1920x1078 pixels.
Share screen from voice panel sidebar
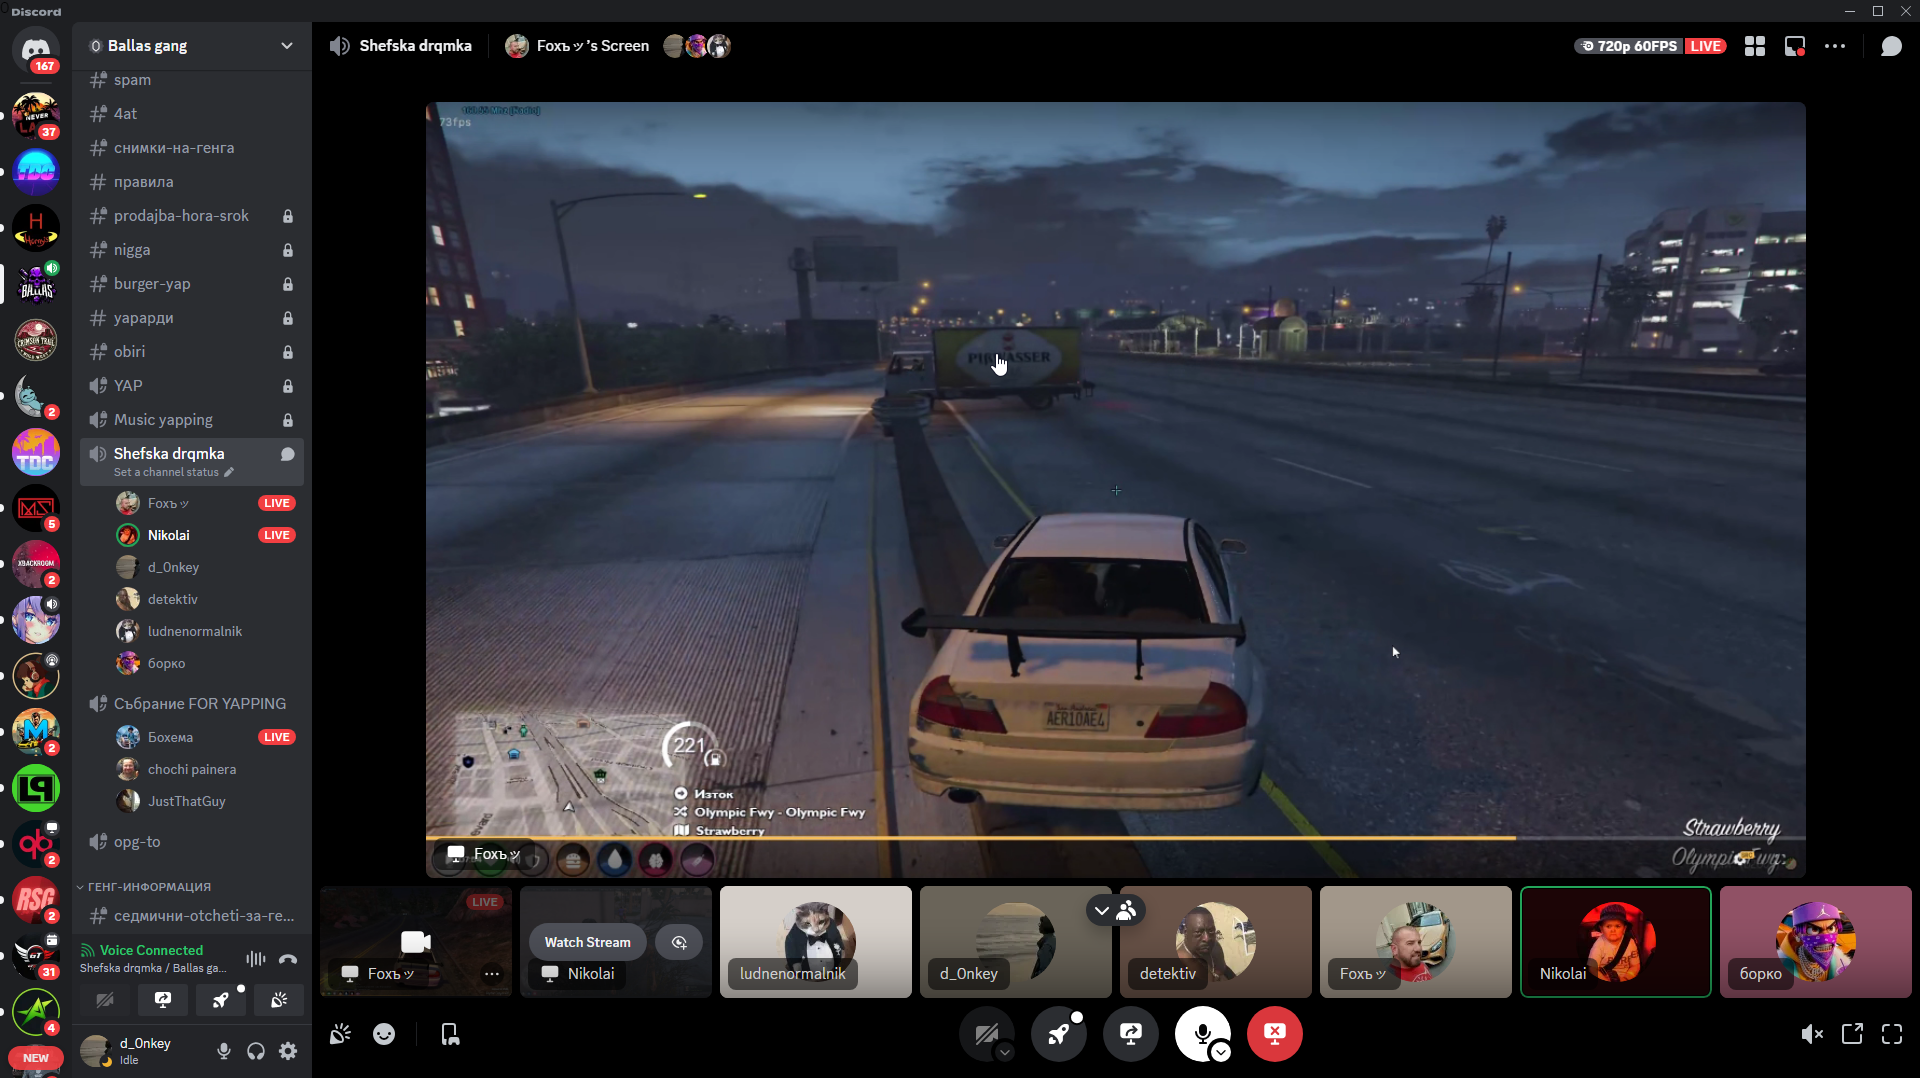pos(163,999)
